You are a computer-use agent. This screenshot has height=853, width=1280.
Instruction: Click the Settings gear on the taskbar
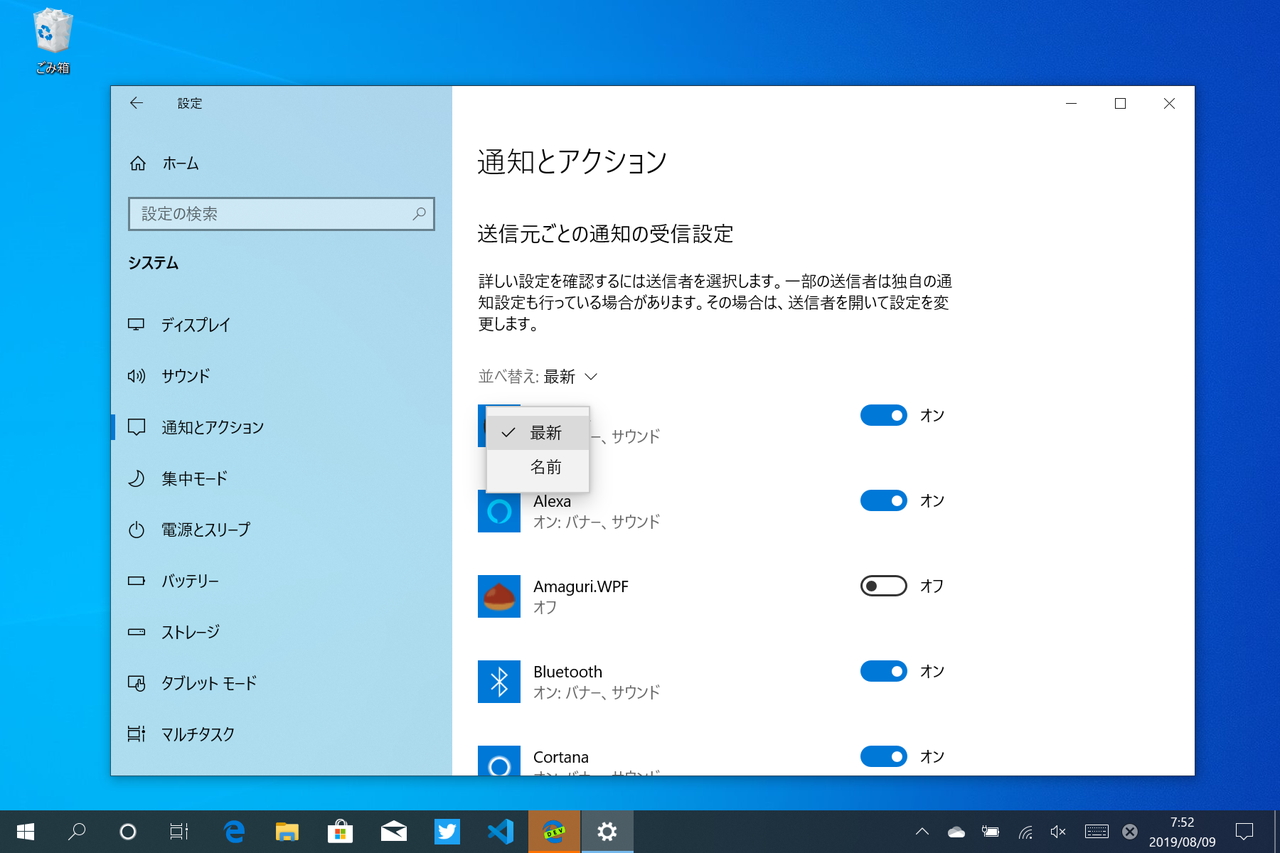pos(607,831)
